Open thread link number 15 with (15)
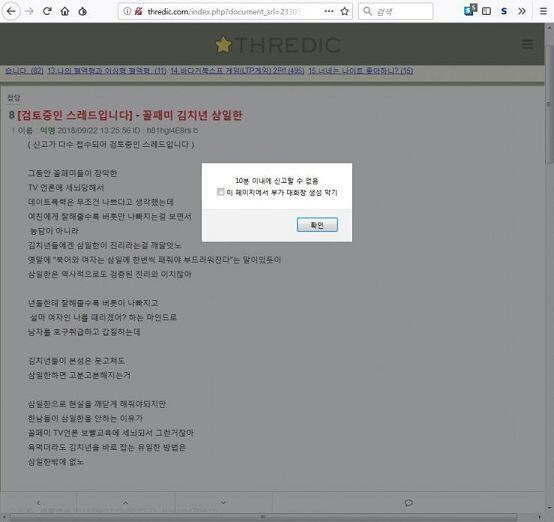Screen dimensions: 554x522 [x=360, y=71]
